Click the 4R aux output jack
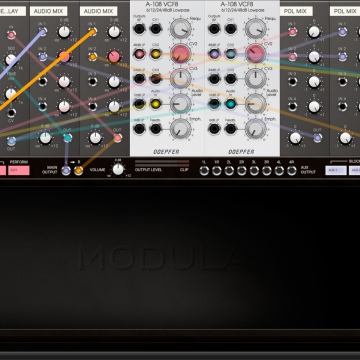Image resolution: width=360 pixels, height=360 pixels. pyautogui.click(x=292, y=171)
